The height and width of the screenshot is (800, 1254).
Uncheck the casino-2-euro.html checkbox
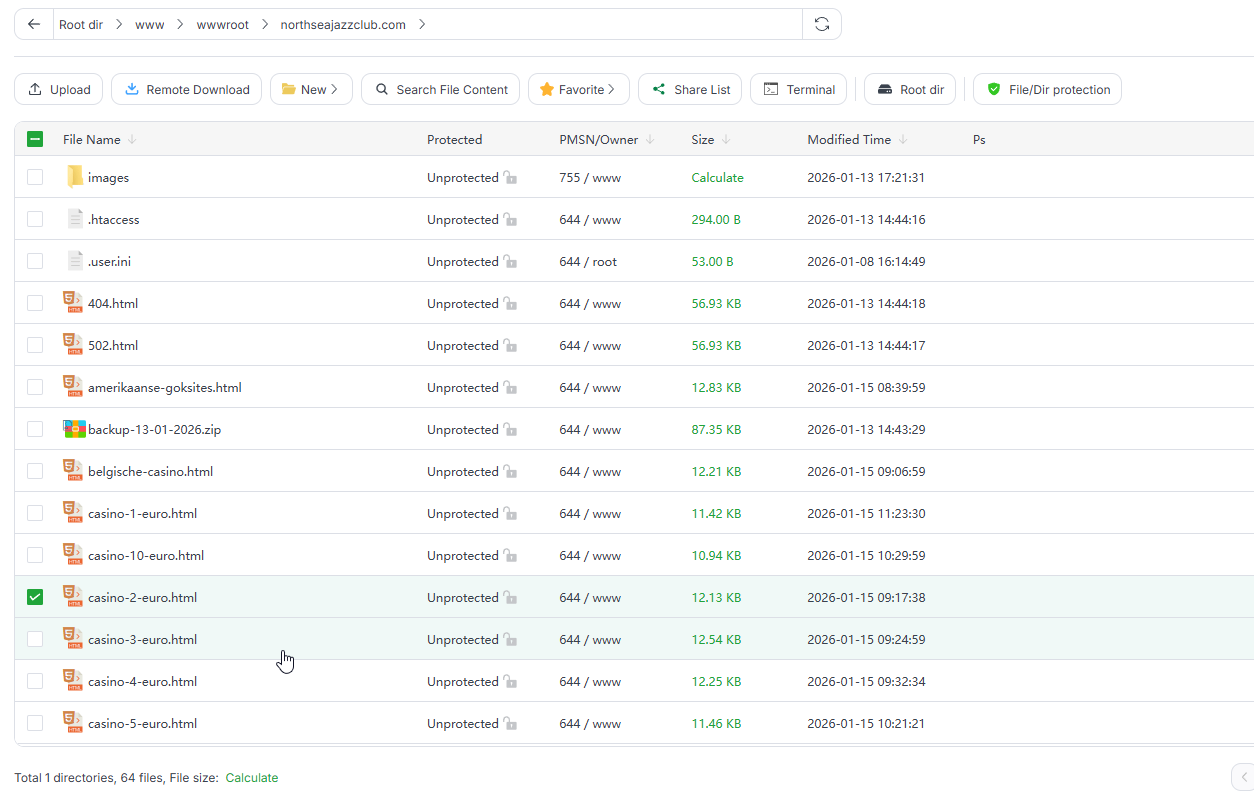click(x=35, y=597)
